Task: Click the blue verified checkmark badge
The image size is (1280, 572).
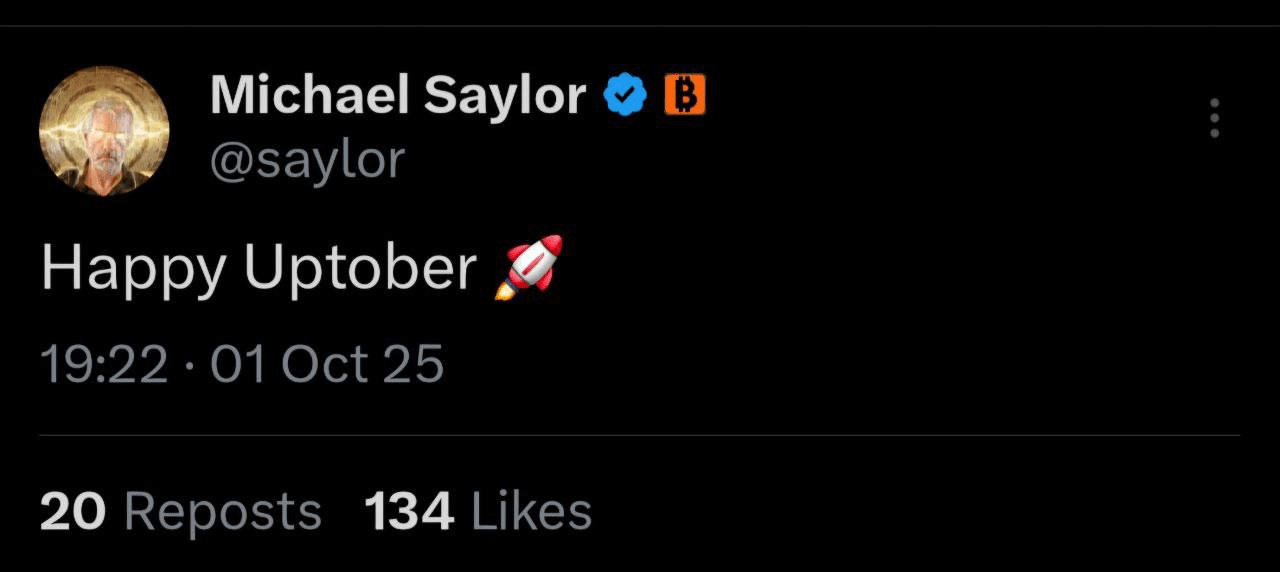Action: click(625, 96)
